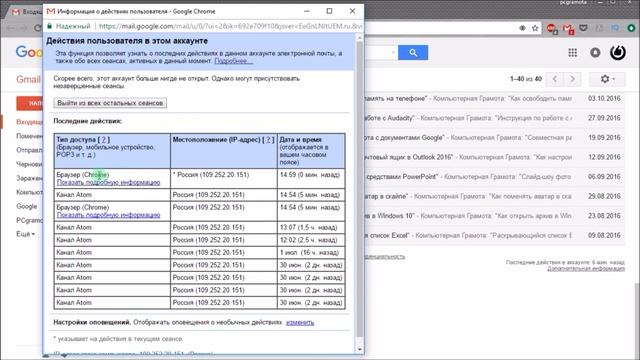Open email about Outlook 2016 dated 12.09.2016
This screenshot has width=640, height=360.
tap(494, 157)
